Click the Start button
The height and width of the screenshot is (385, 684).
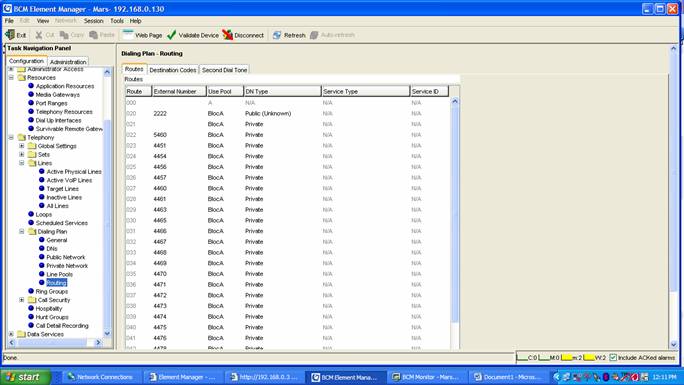[x=25, y=377]
